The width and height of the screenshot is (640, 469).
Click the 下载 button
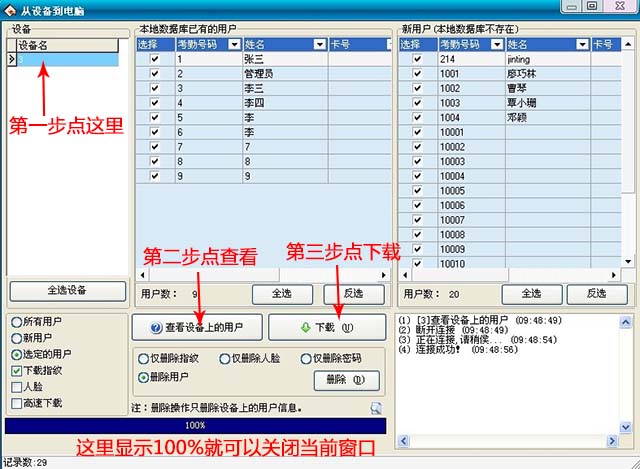[327, 327]
